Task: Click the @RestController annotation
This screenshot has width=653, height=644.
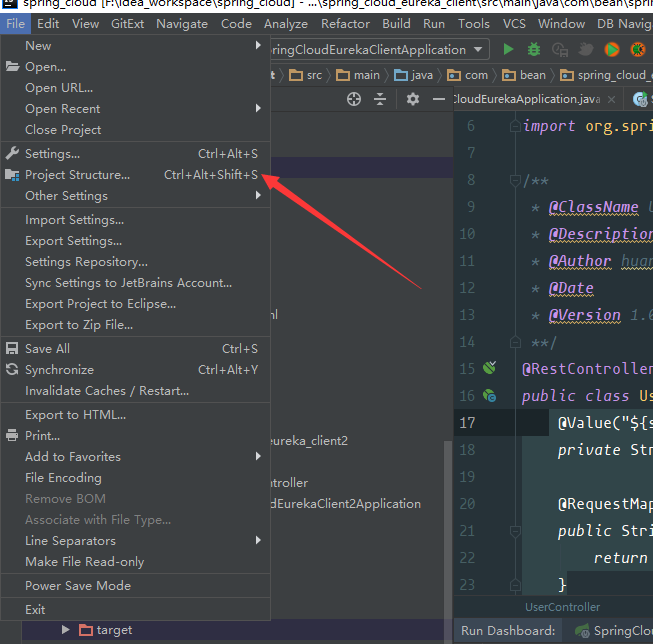Action: 587,369
